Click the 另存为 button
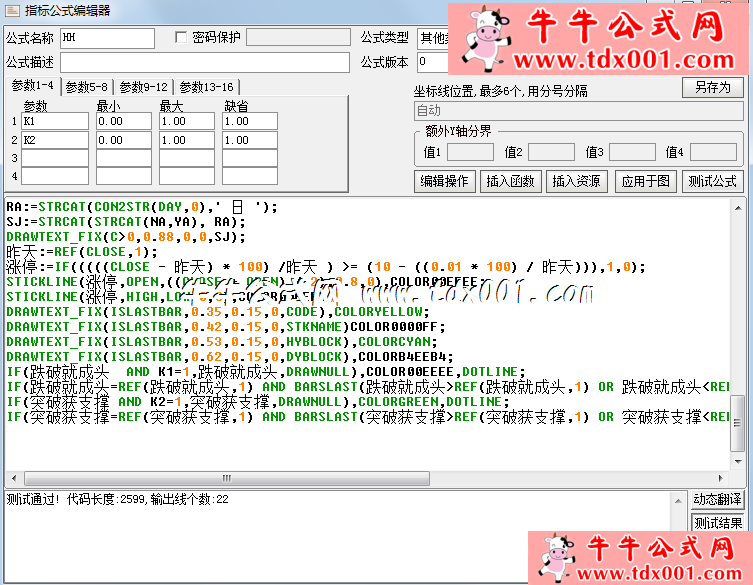The image size is (753, 585). (713, 87)
